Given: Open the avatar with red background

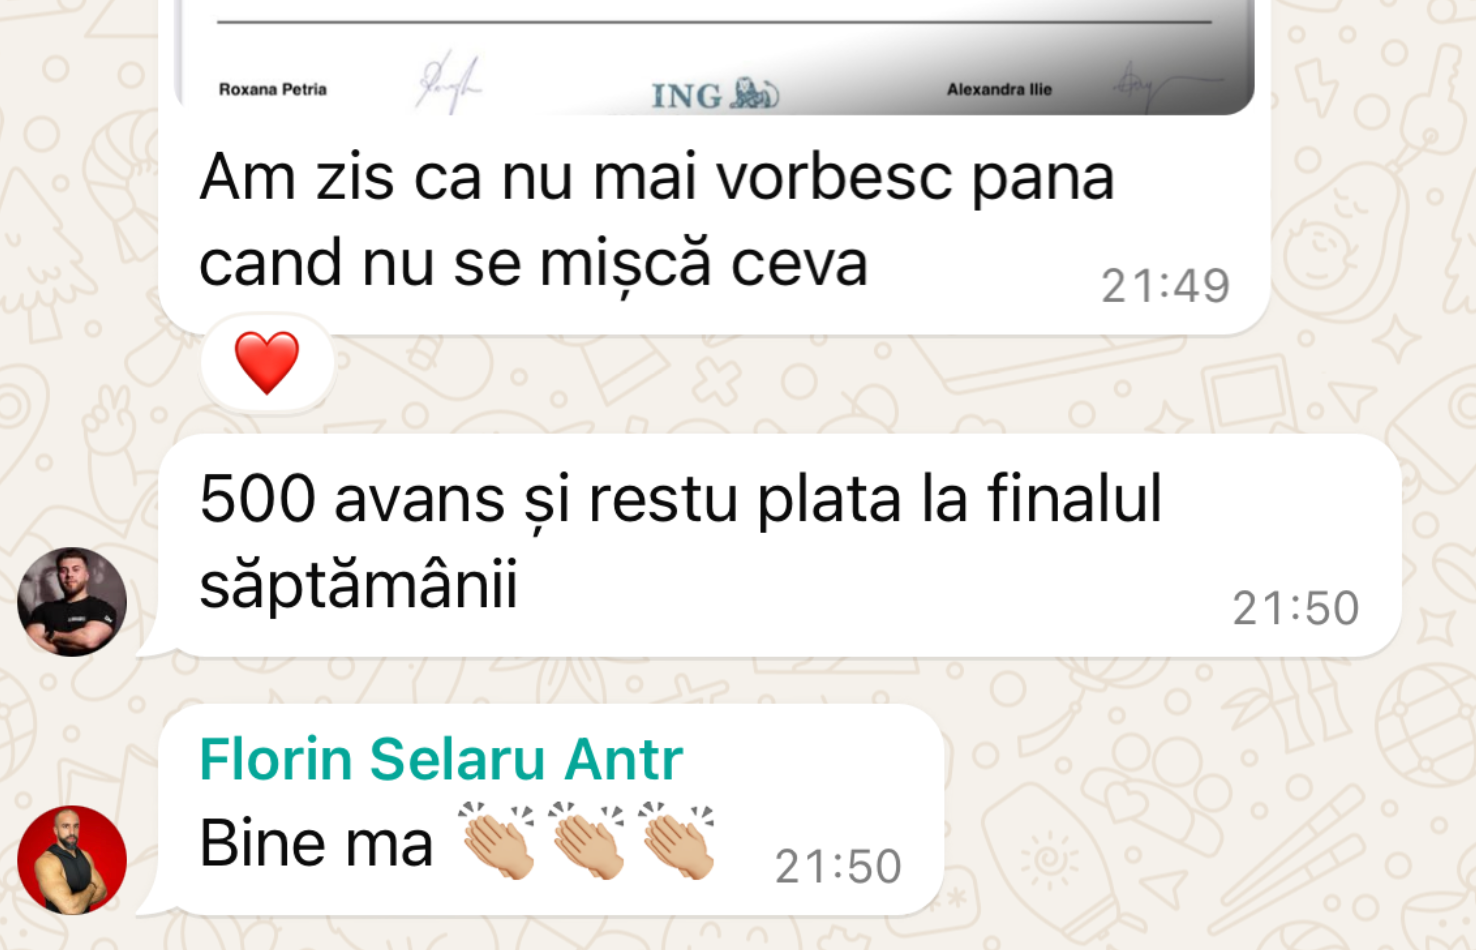Looking at the screenshot, I should pos(72,860).
